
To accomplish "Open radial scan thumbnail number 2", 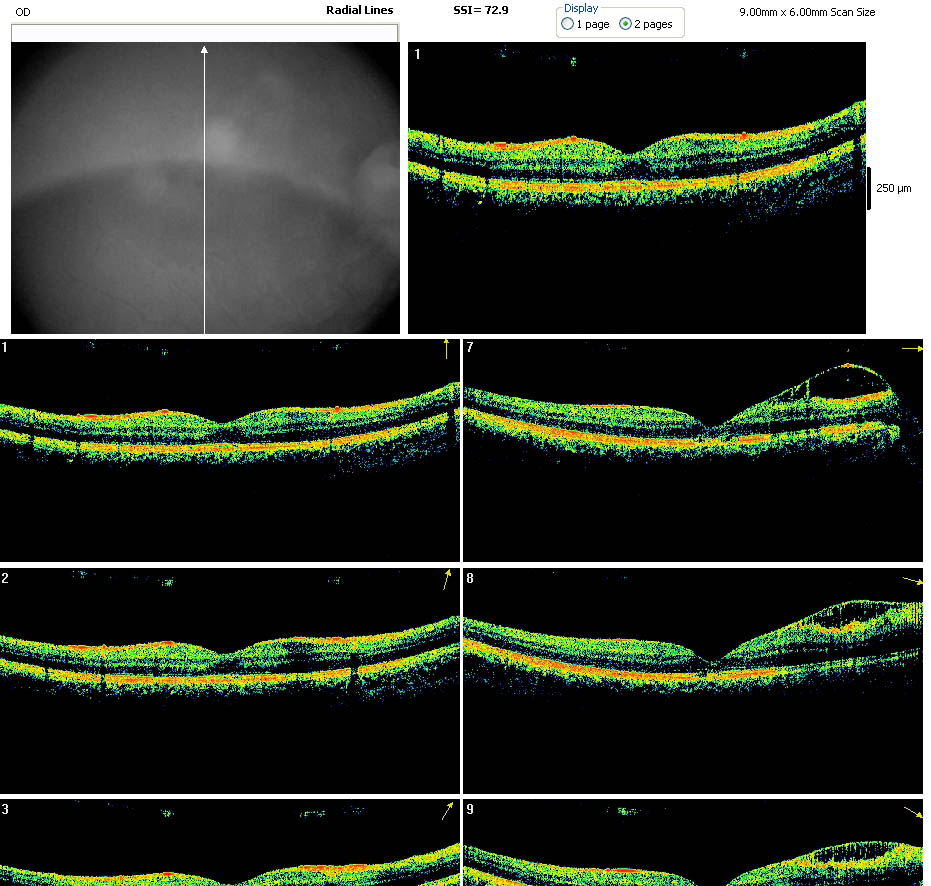I will 230,681.
